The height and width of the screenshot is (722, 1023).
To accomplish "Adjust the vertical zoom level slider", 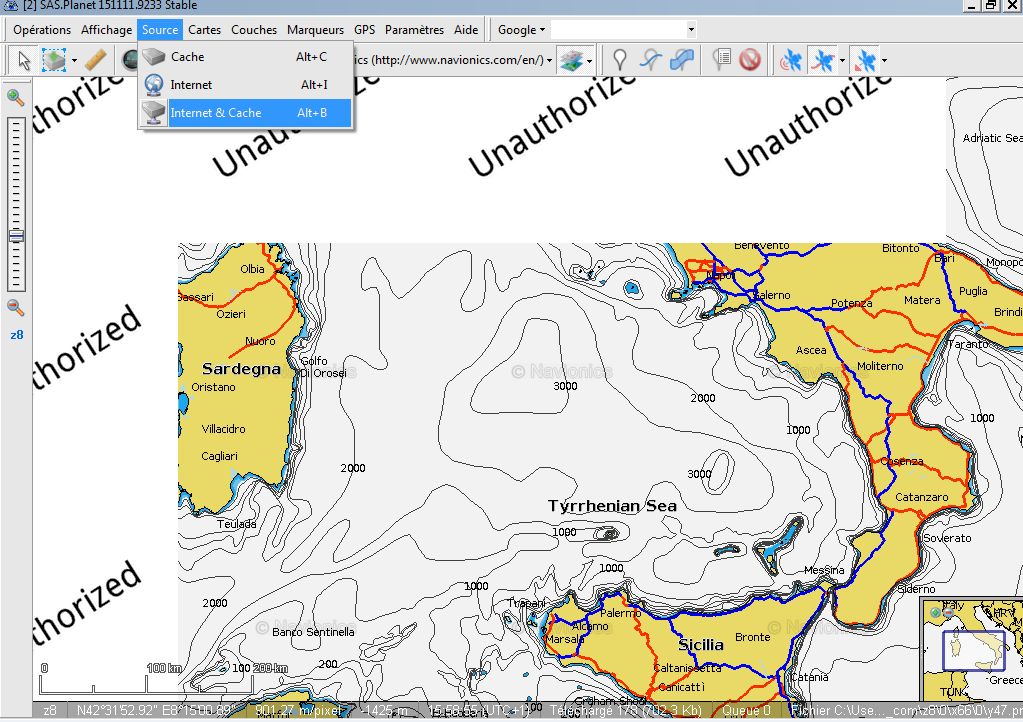I will (x=16, y=236).
